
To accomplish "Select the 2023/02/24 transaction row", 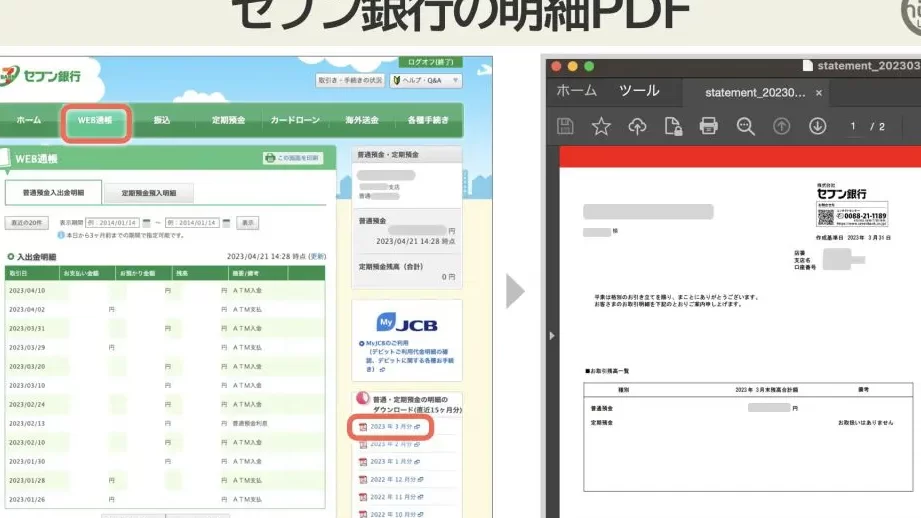I will (165, 405).
